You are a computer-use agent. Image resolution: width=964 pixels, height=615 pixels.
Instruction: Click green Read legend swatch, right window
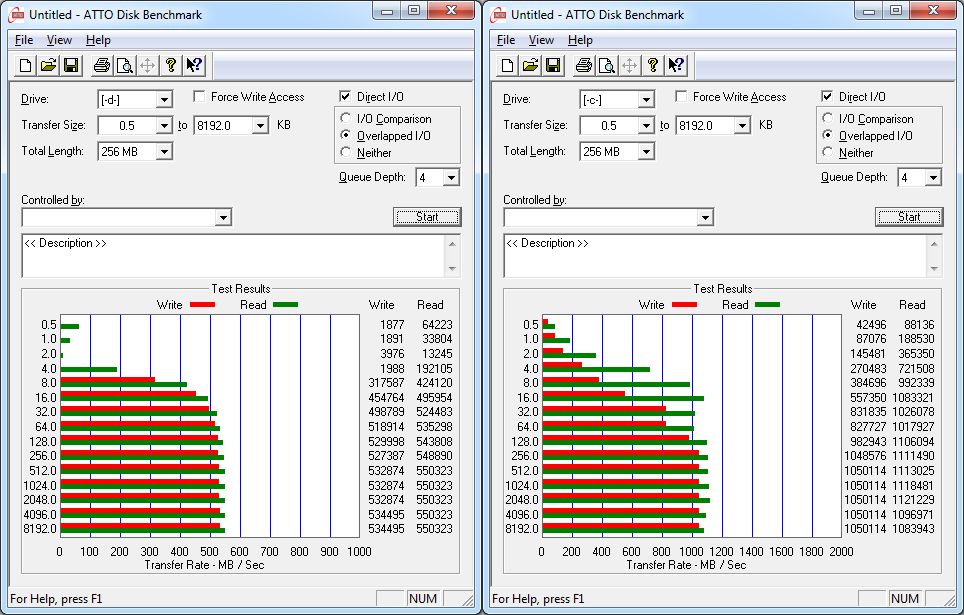pos(767,304)
